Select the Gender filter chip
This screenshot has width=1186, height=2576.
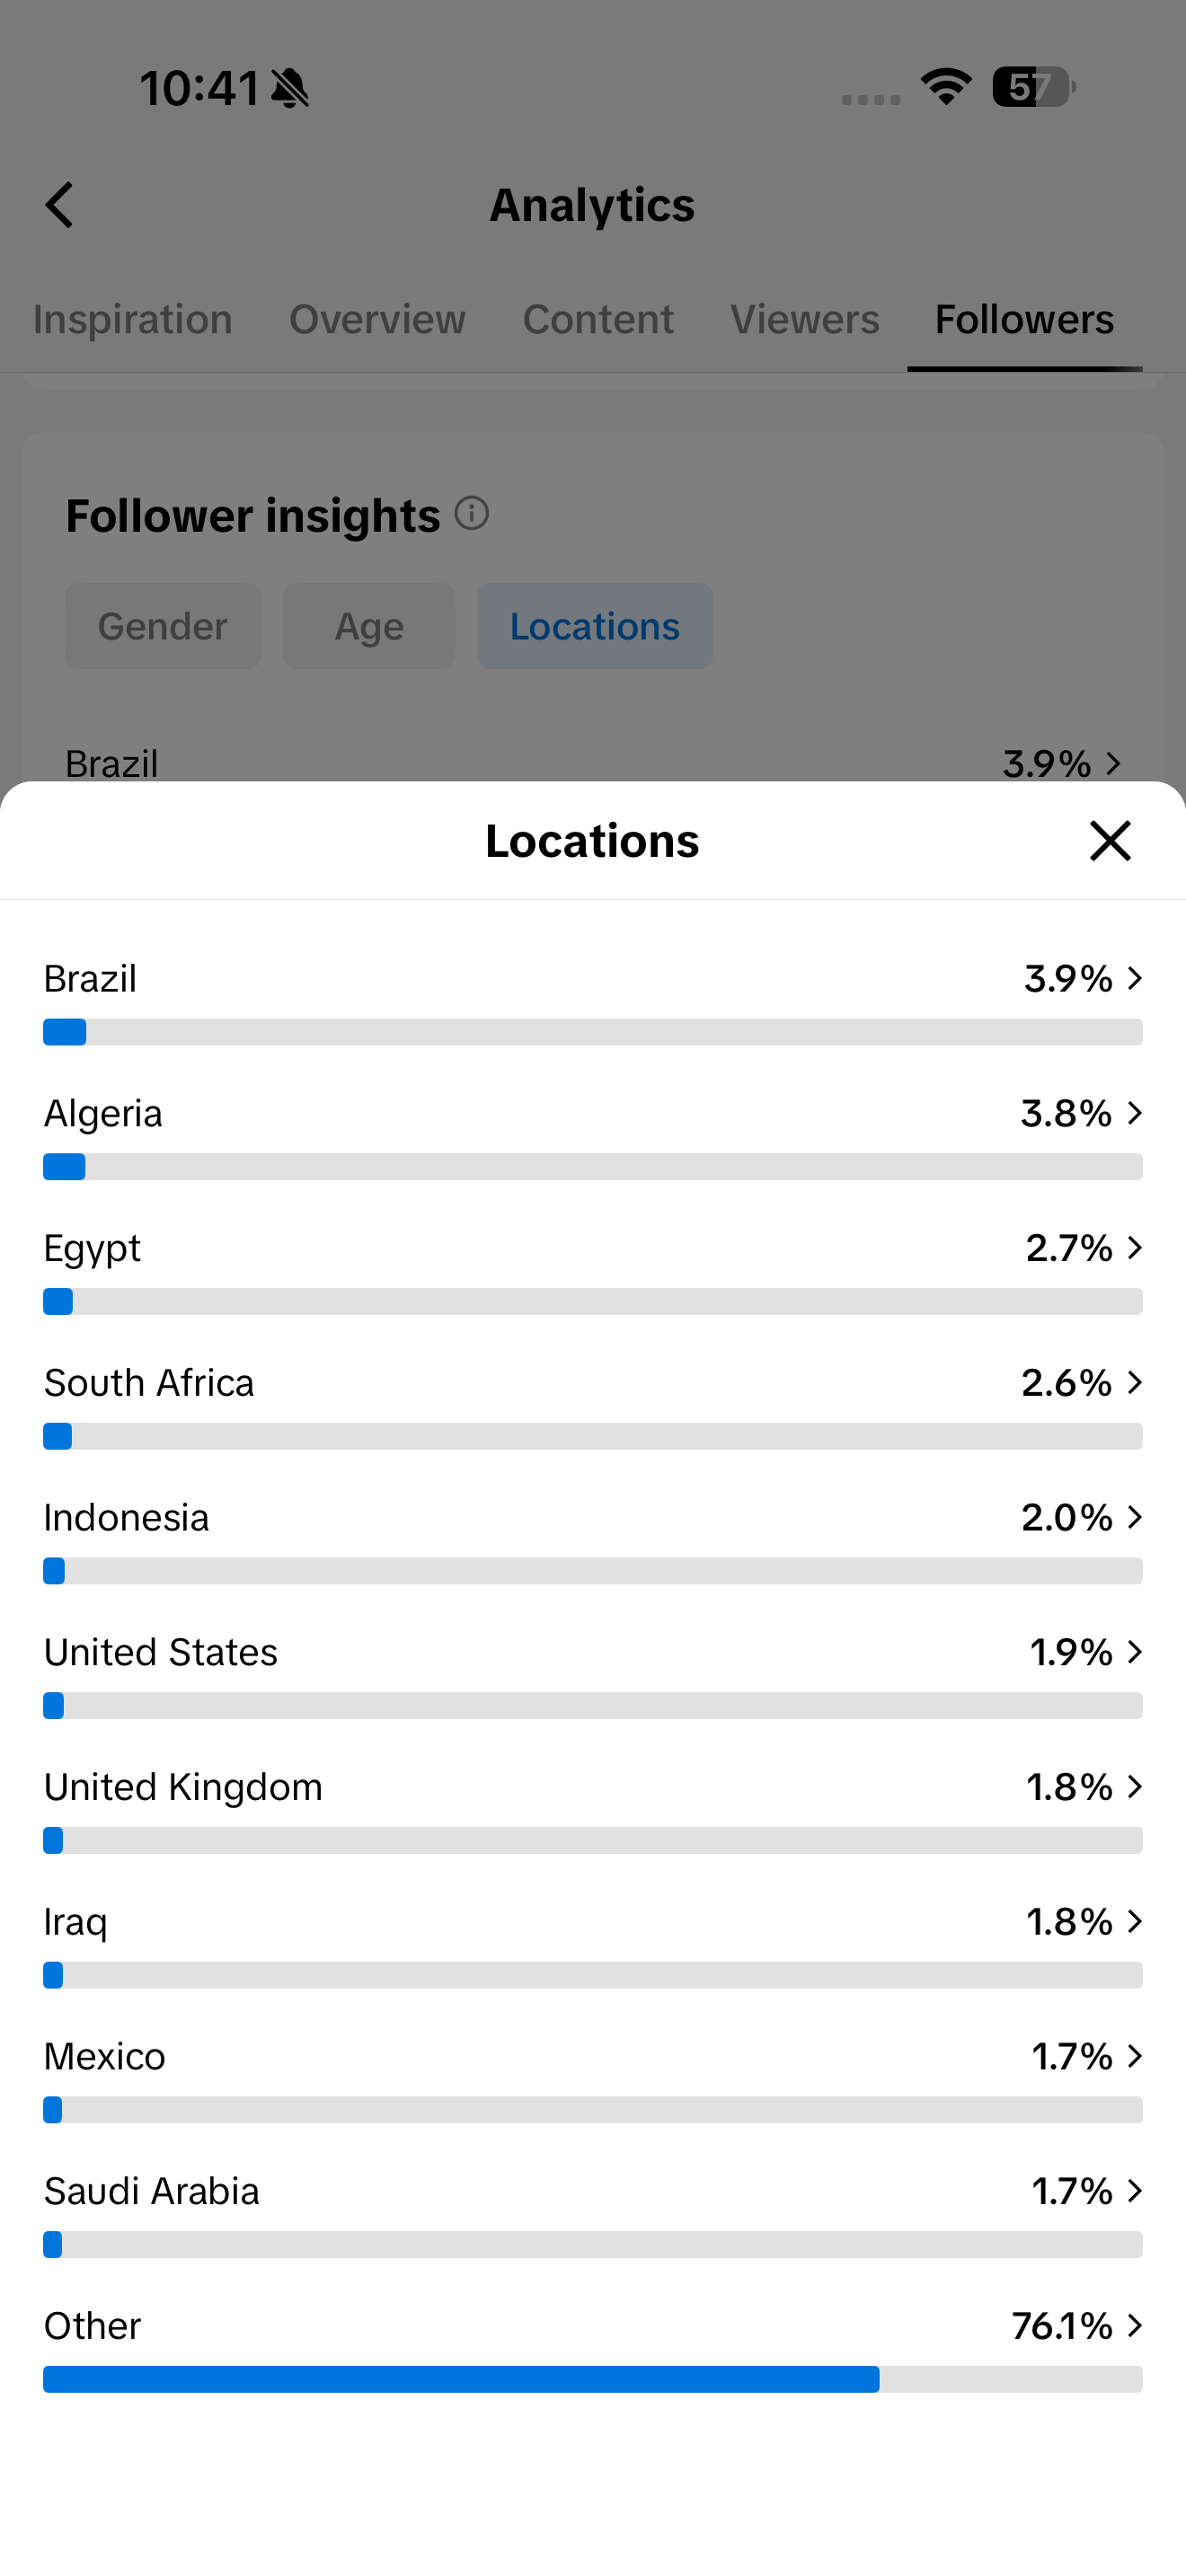click(163, 626)
